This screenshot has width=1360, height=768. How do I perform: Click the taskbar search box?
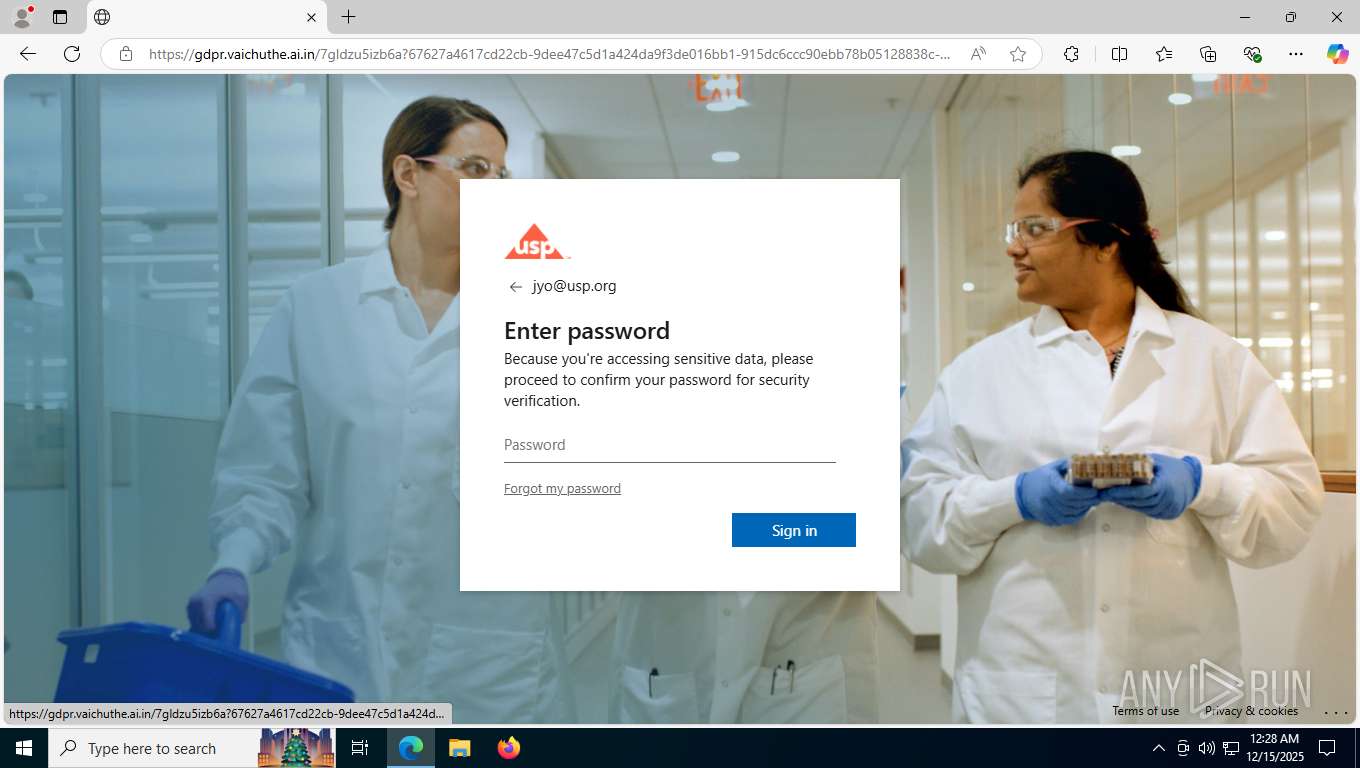click(190, 748)
